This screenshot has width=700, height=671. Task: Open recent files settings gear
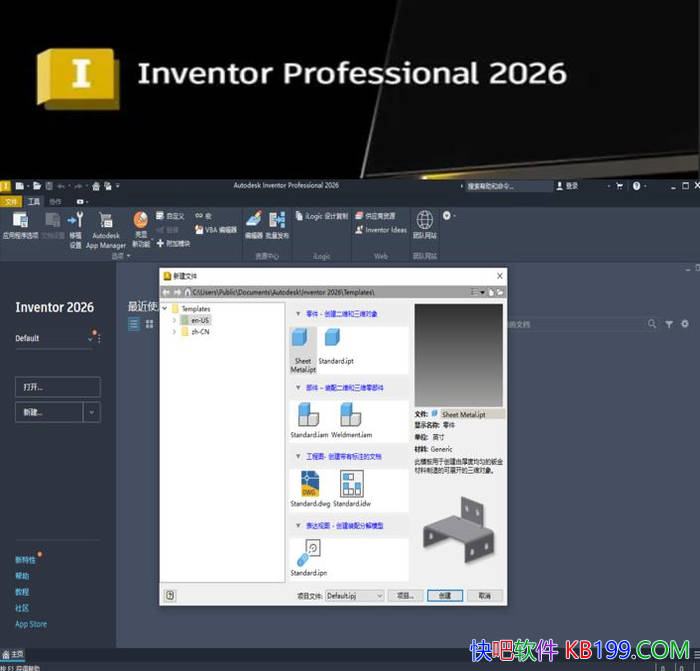coord(685,324)
